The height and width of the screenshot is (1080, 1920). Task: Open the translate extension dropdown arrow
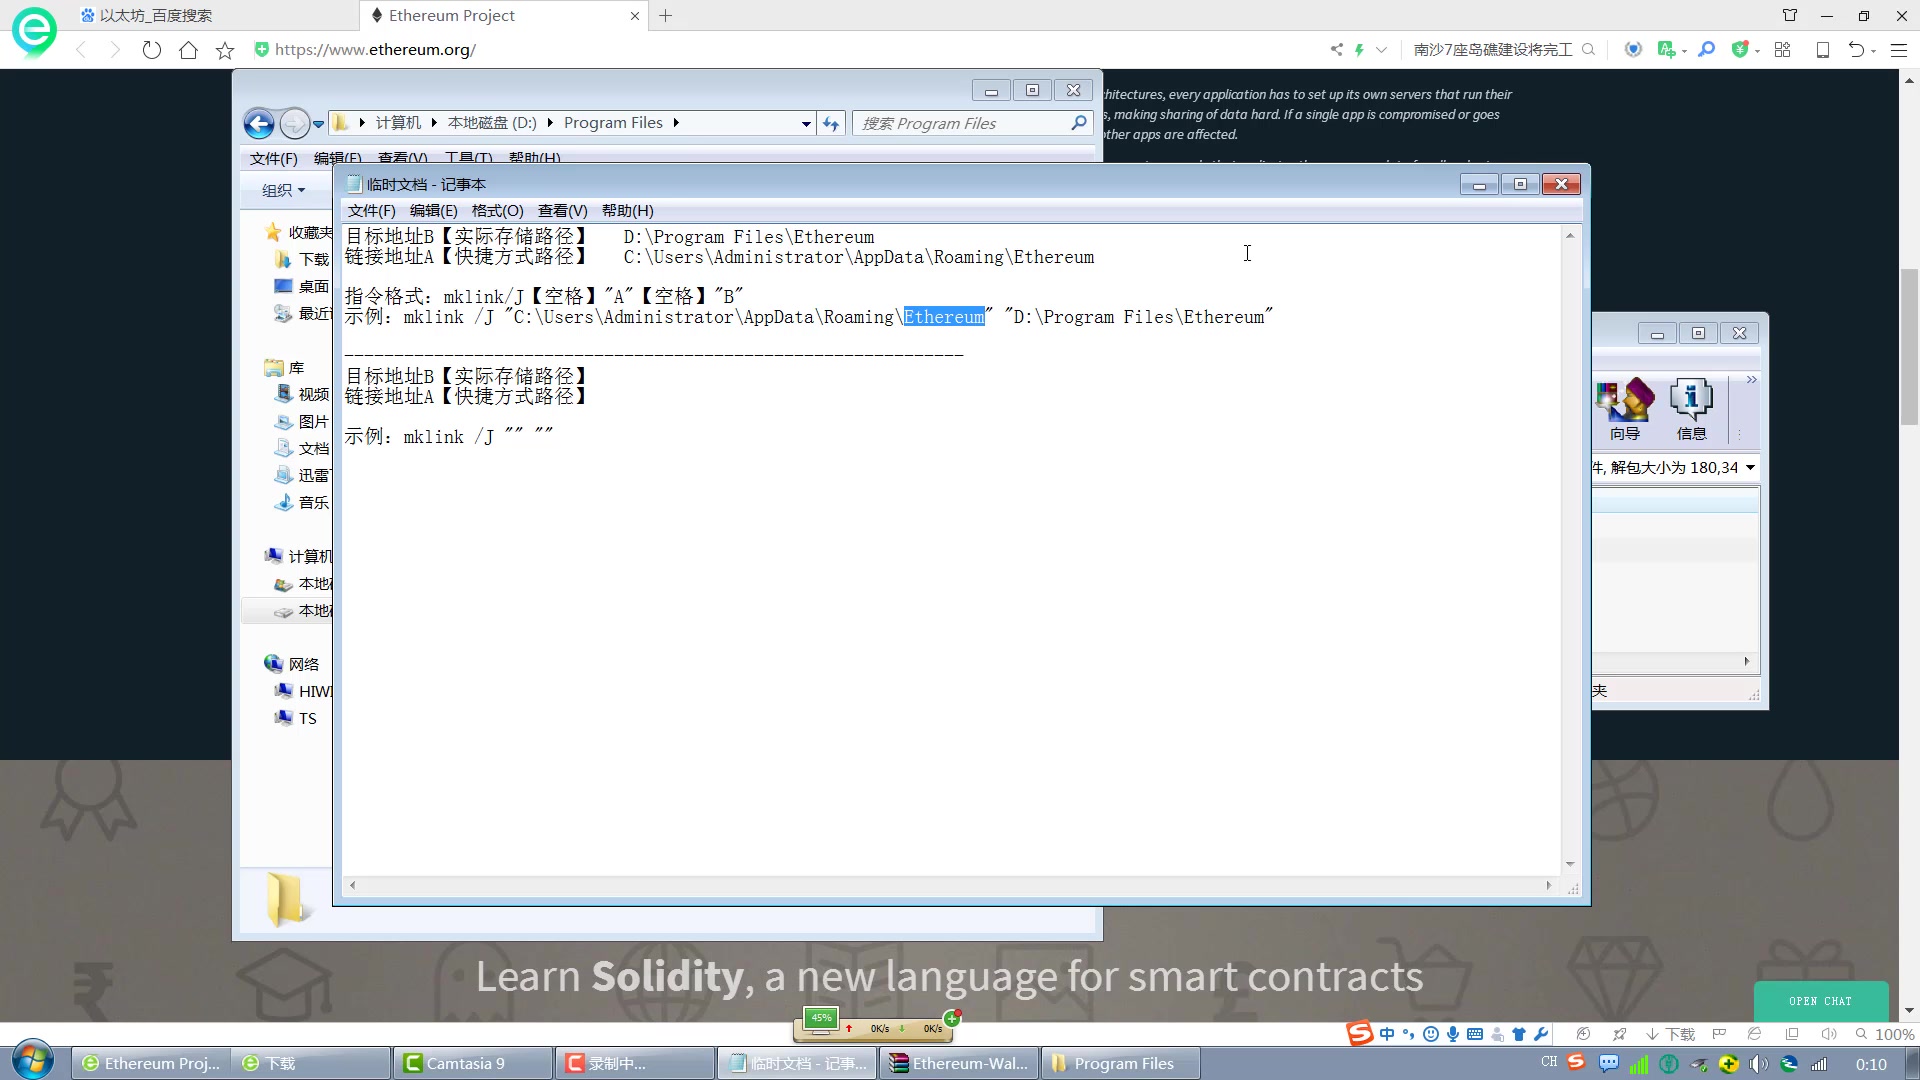1684,51
